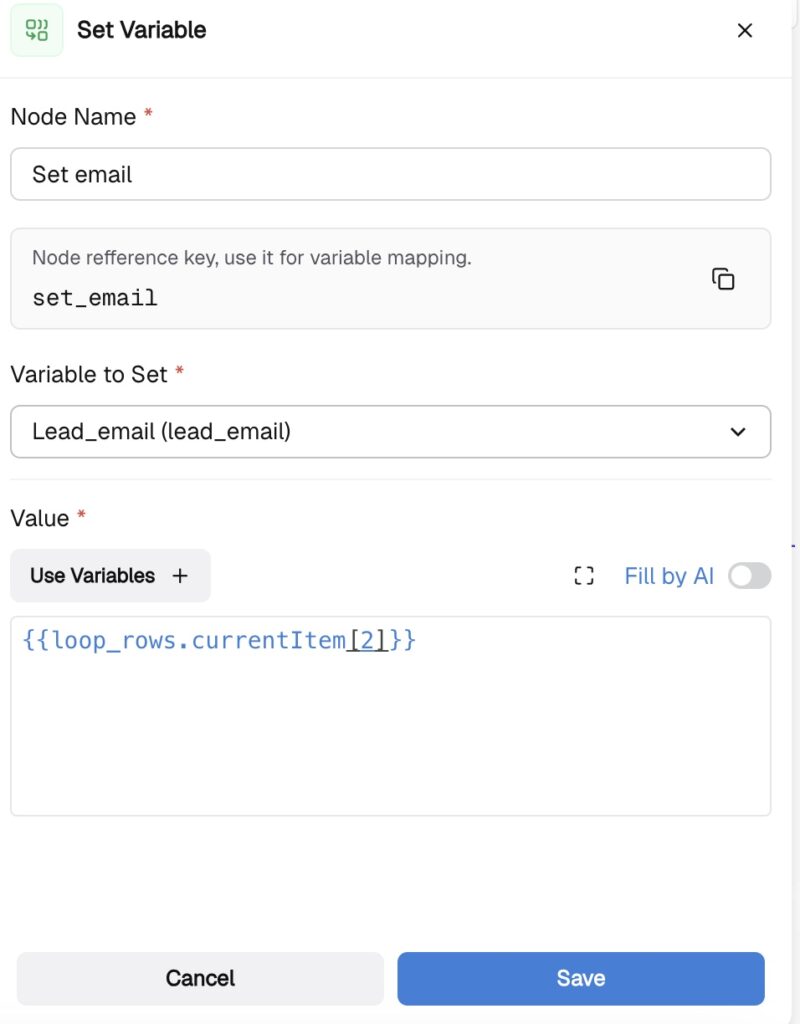Expand the Value editor to fullscreen

click(584, 575)
